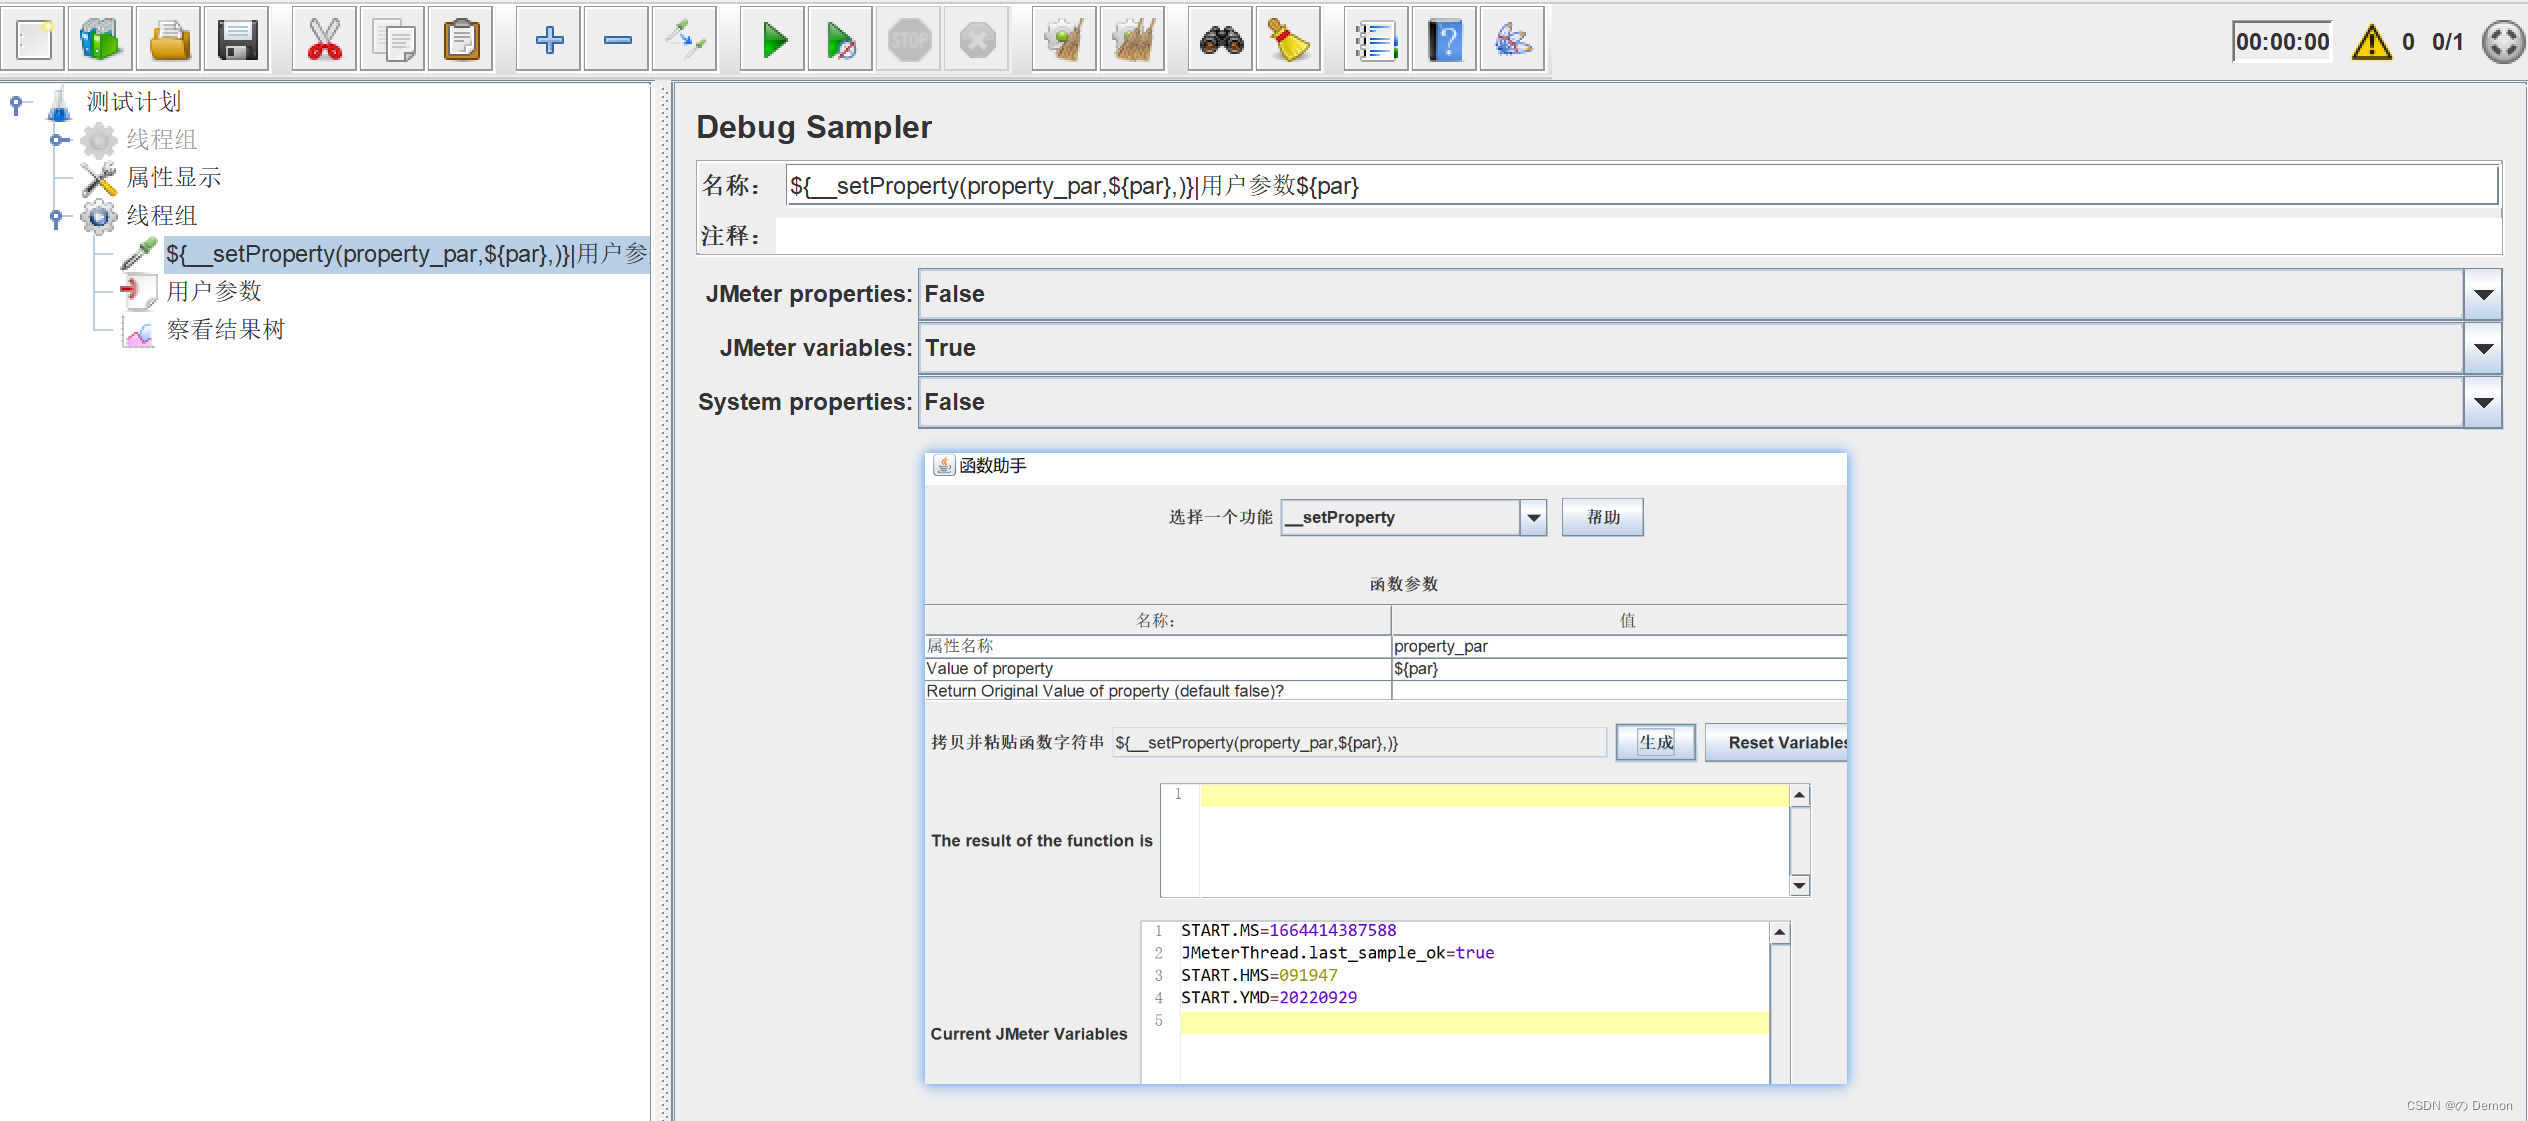Collapse the 测试计划 tree root
Image resolution: width=2528 pixels, height=1121 pixels.
point(16,102)
